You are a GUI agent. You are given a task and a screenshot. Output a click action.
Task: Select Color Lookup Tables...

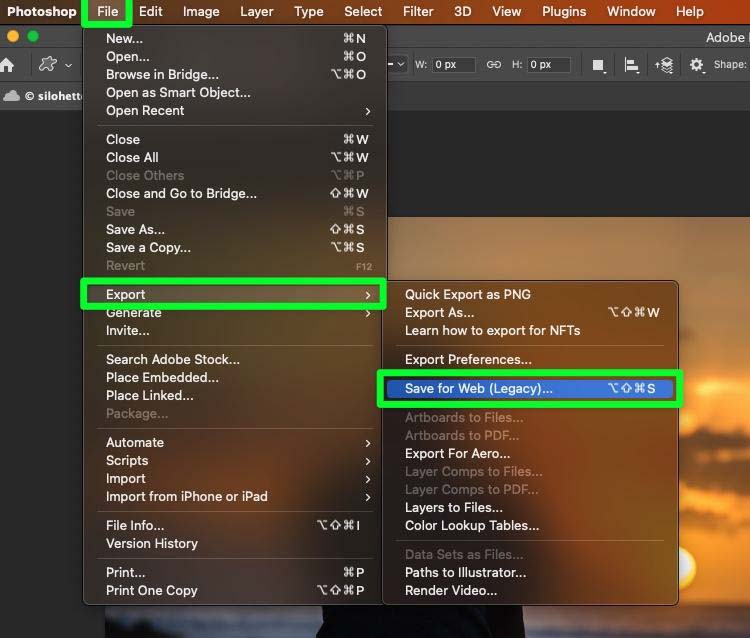pos(530,526)
